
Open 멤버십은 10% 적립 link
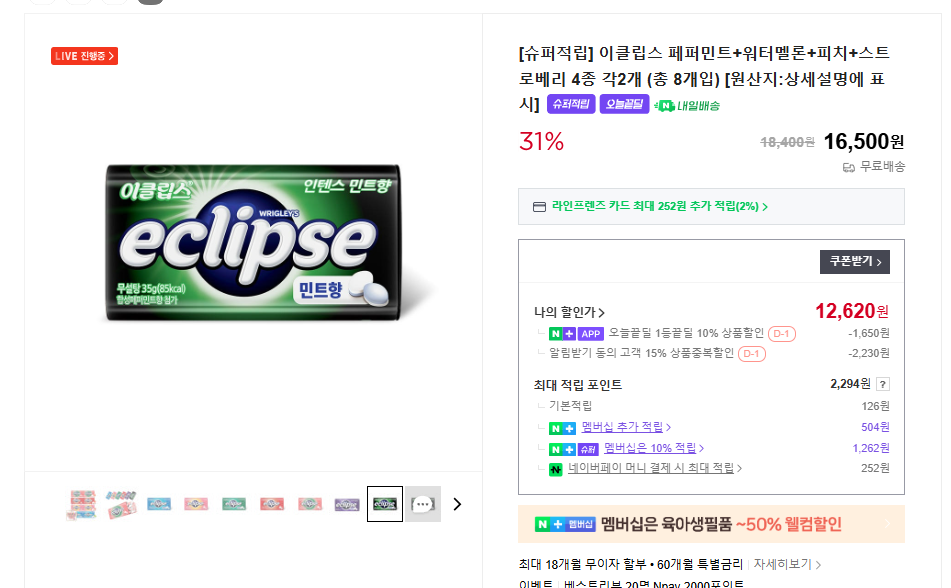[x=652, y=448]
